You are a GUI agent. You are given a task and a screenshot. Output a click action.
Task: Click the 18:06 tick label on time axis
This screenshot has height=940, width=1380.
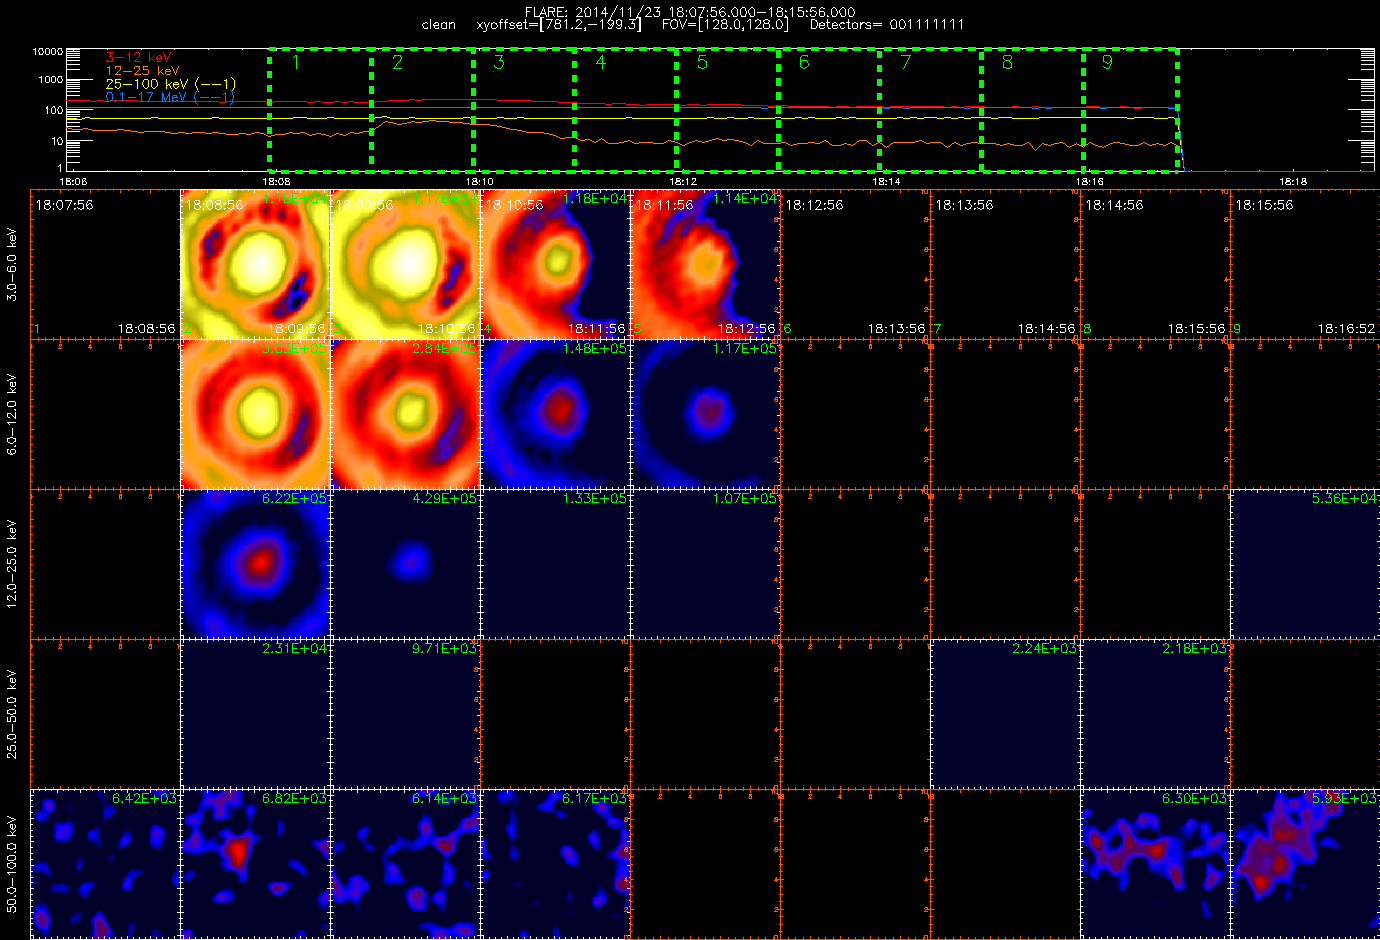(73, 182)
